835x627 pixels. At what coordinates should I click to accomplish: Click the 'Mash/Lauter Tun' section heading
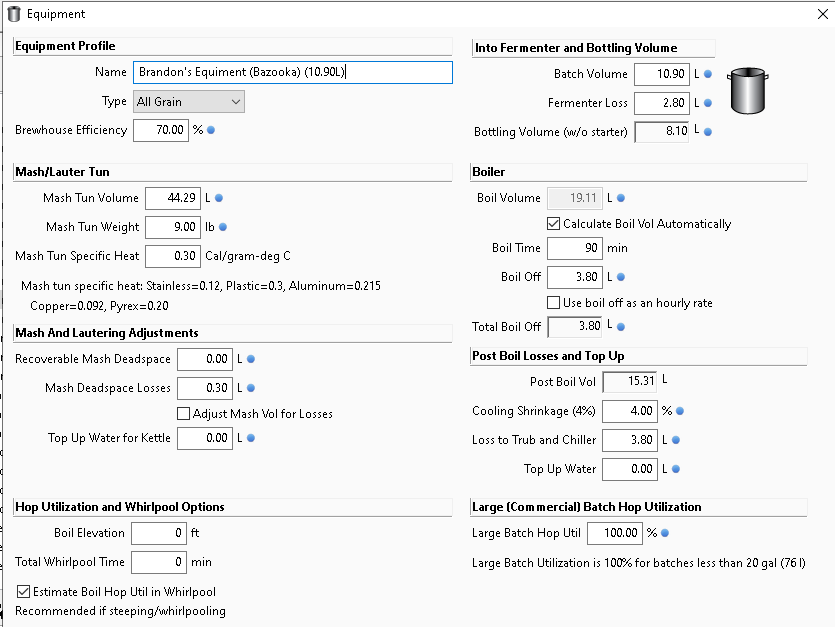click(62, 172)
